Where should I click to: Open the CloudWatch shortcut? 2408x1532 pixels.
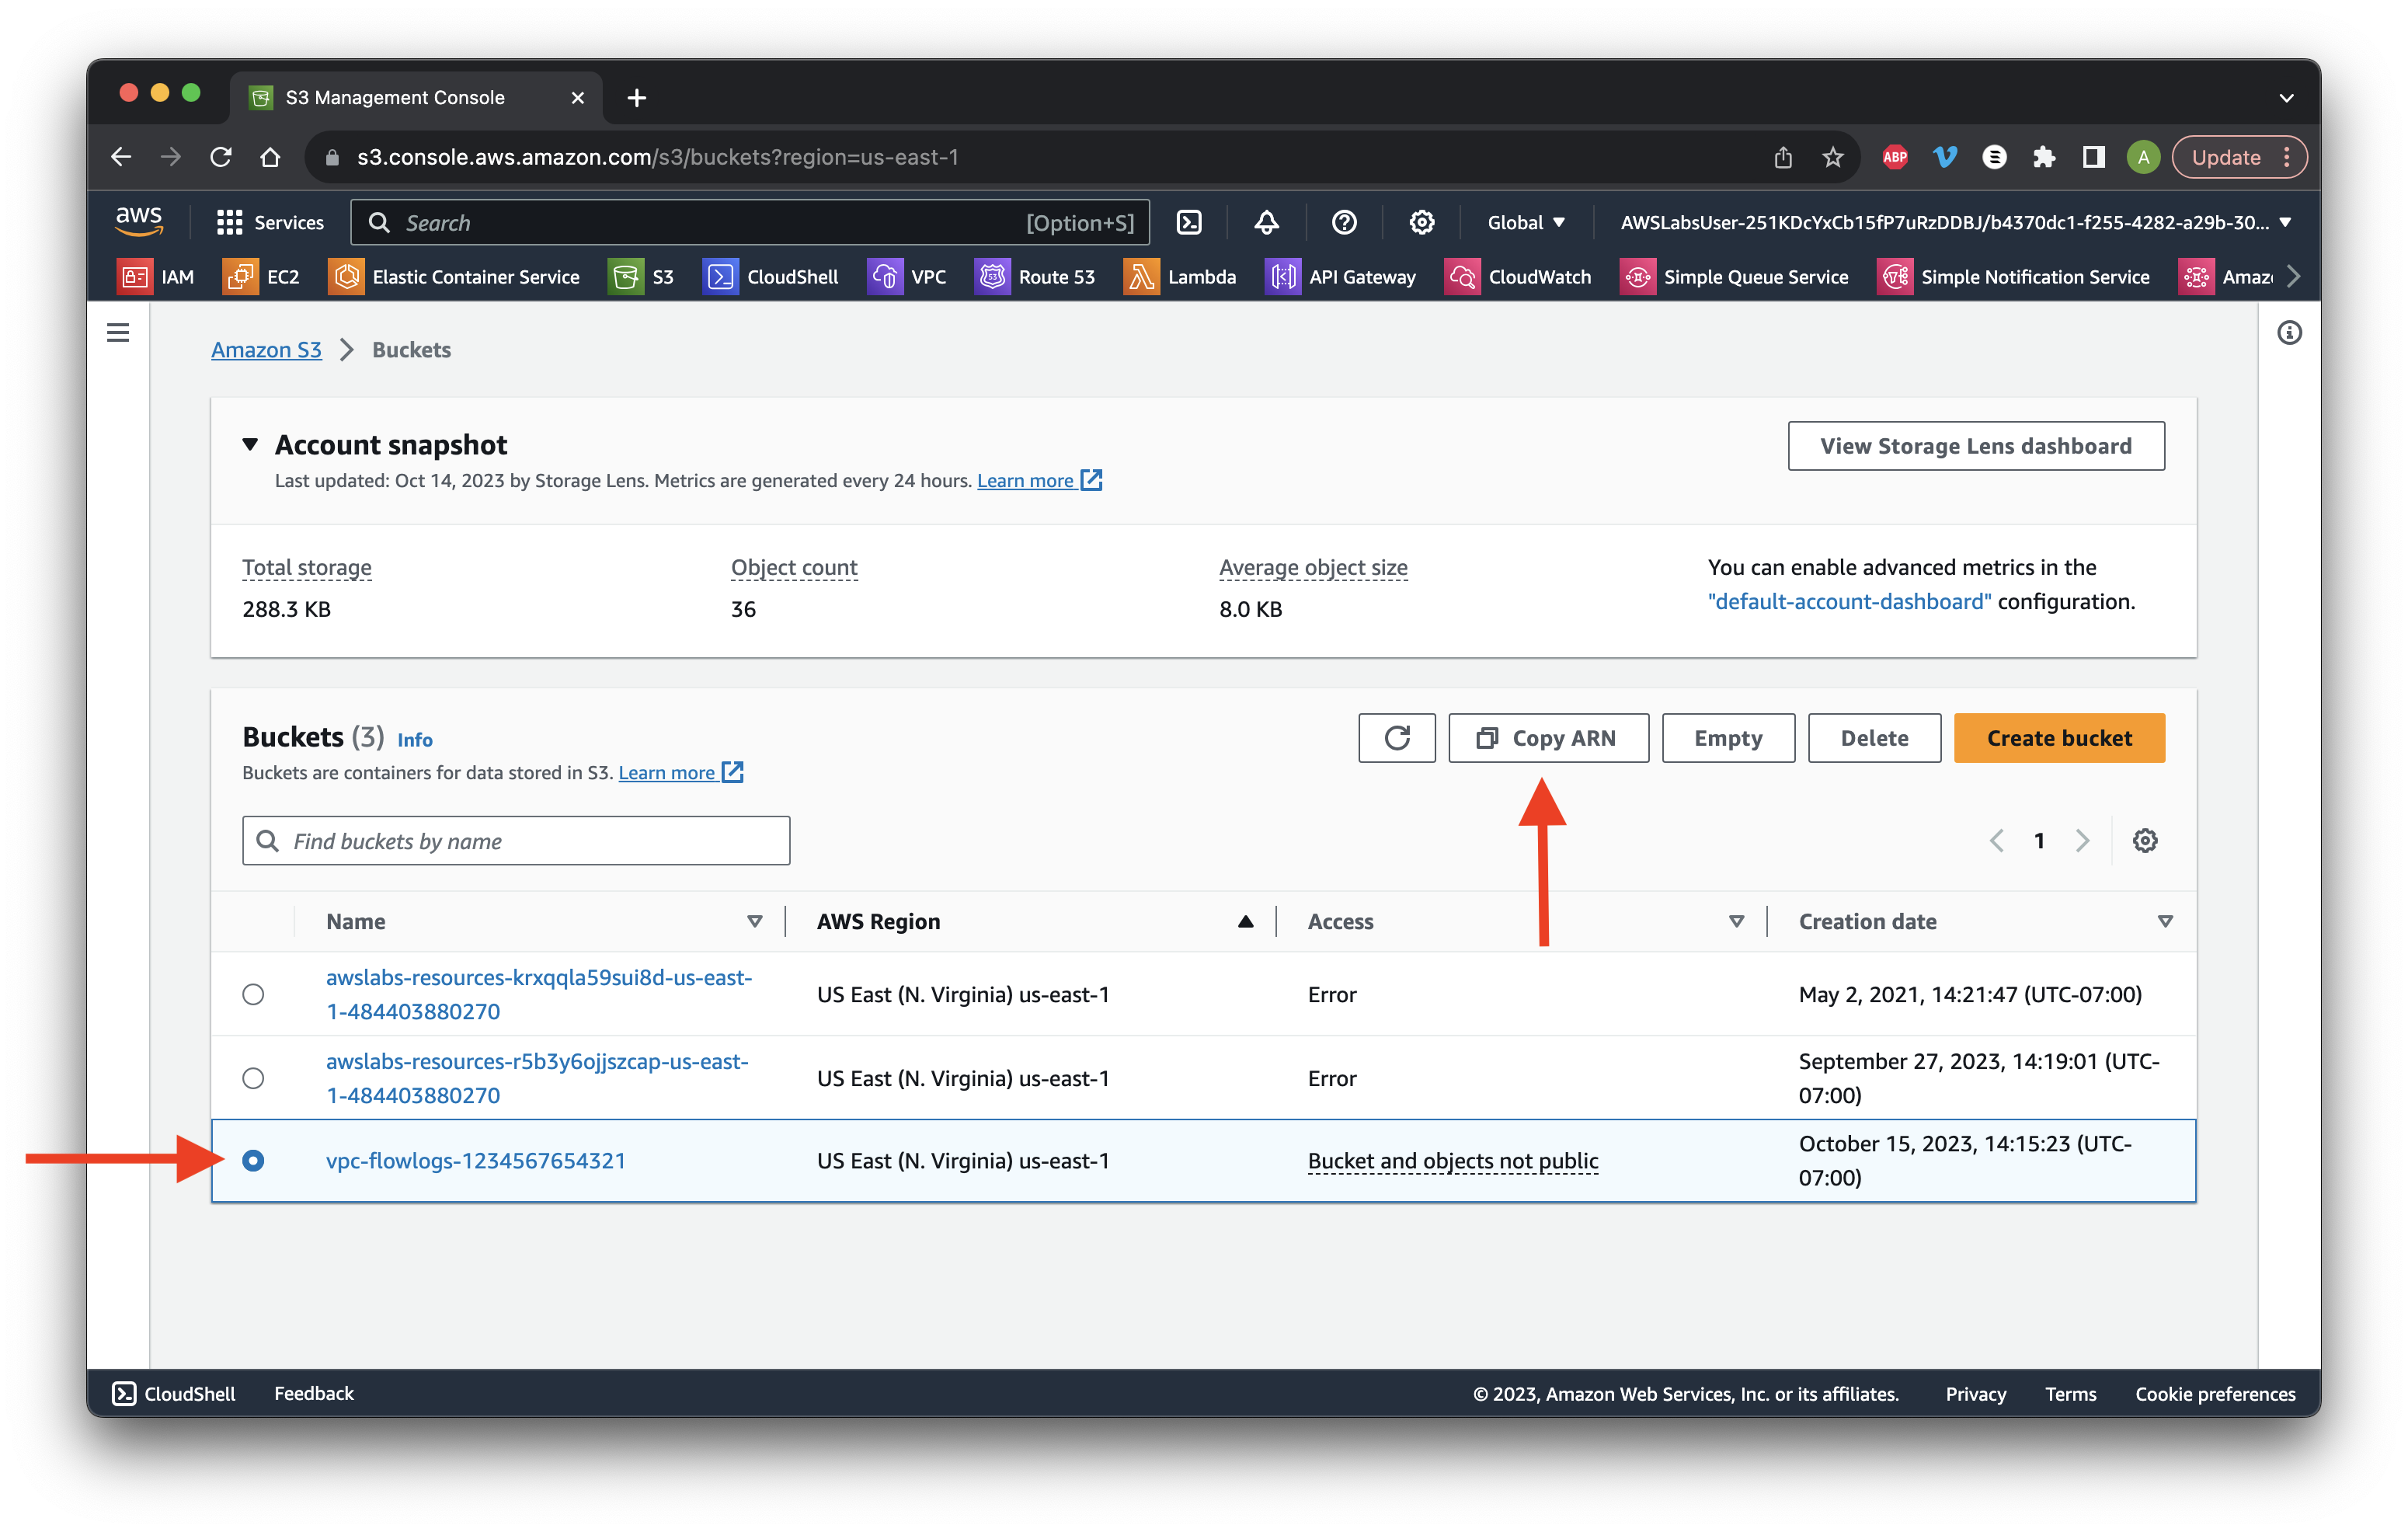(1518, 277)
